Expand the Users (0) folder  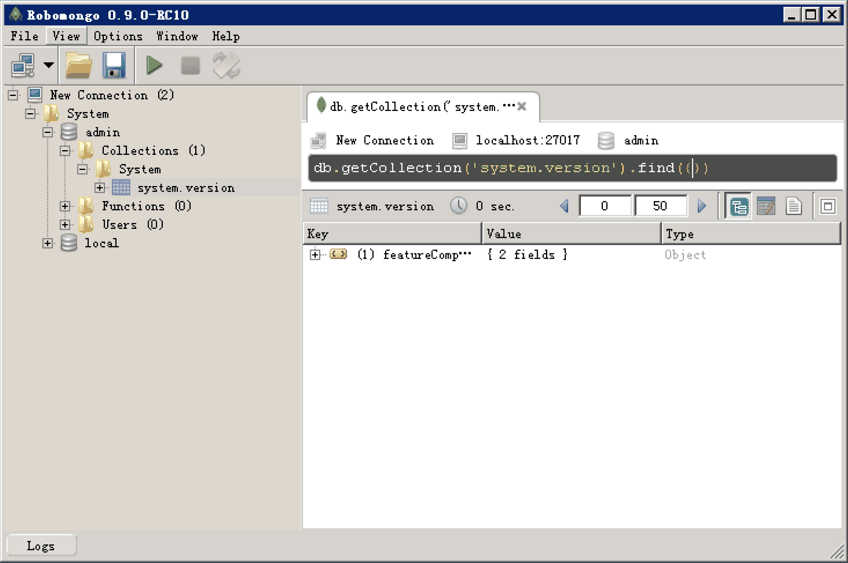pos(65,224)
